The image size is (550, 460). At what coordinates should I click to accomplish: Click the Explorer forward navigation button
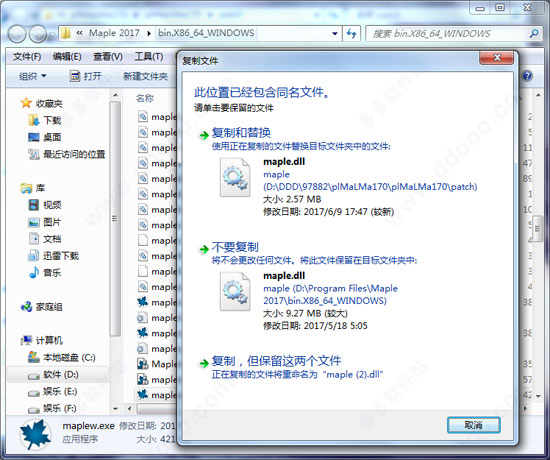click(38, 34)
